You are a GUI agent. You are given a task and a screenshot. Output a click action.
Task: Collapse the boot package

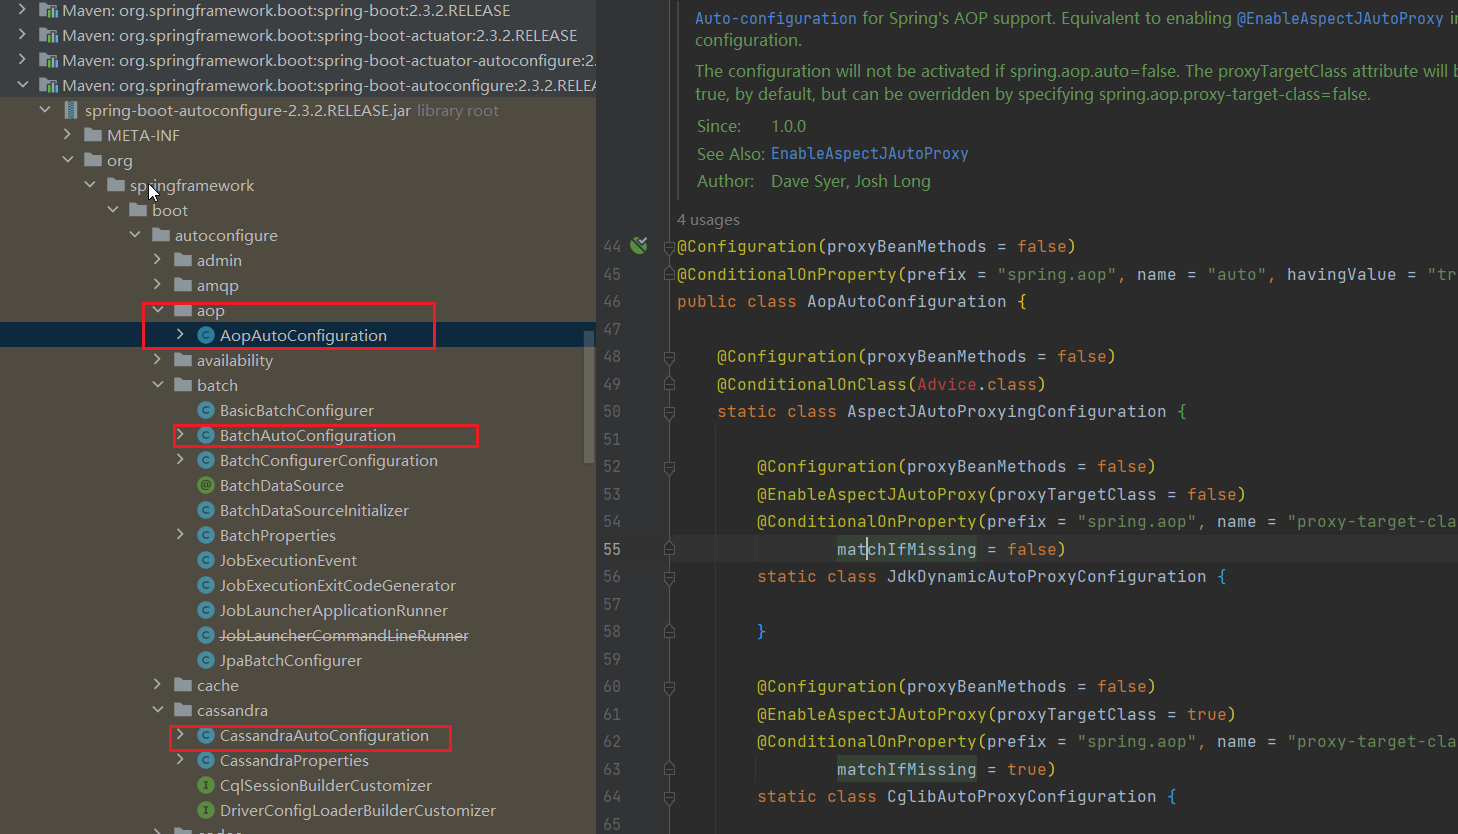[112, 210]
